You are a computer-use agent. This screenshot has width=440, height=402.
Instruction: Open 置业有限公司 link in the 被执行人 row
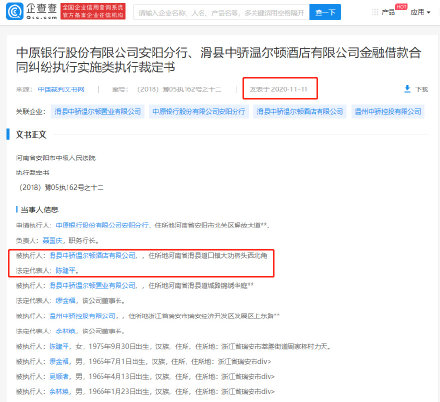(93, 285)
